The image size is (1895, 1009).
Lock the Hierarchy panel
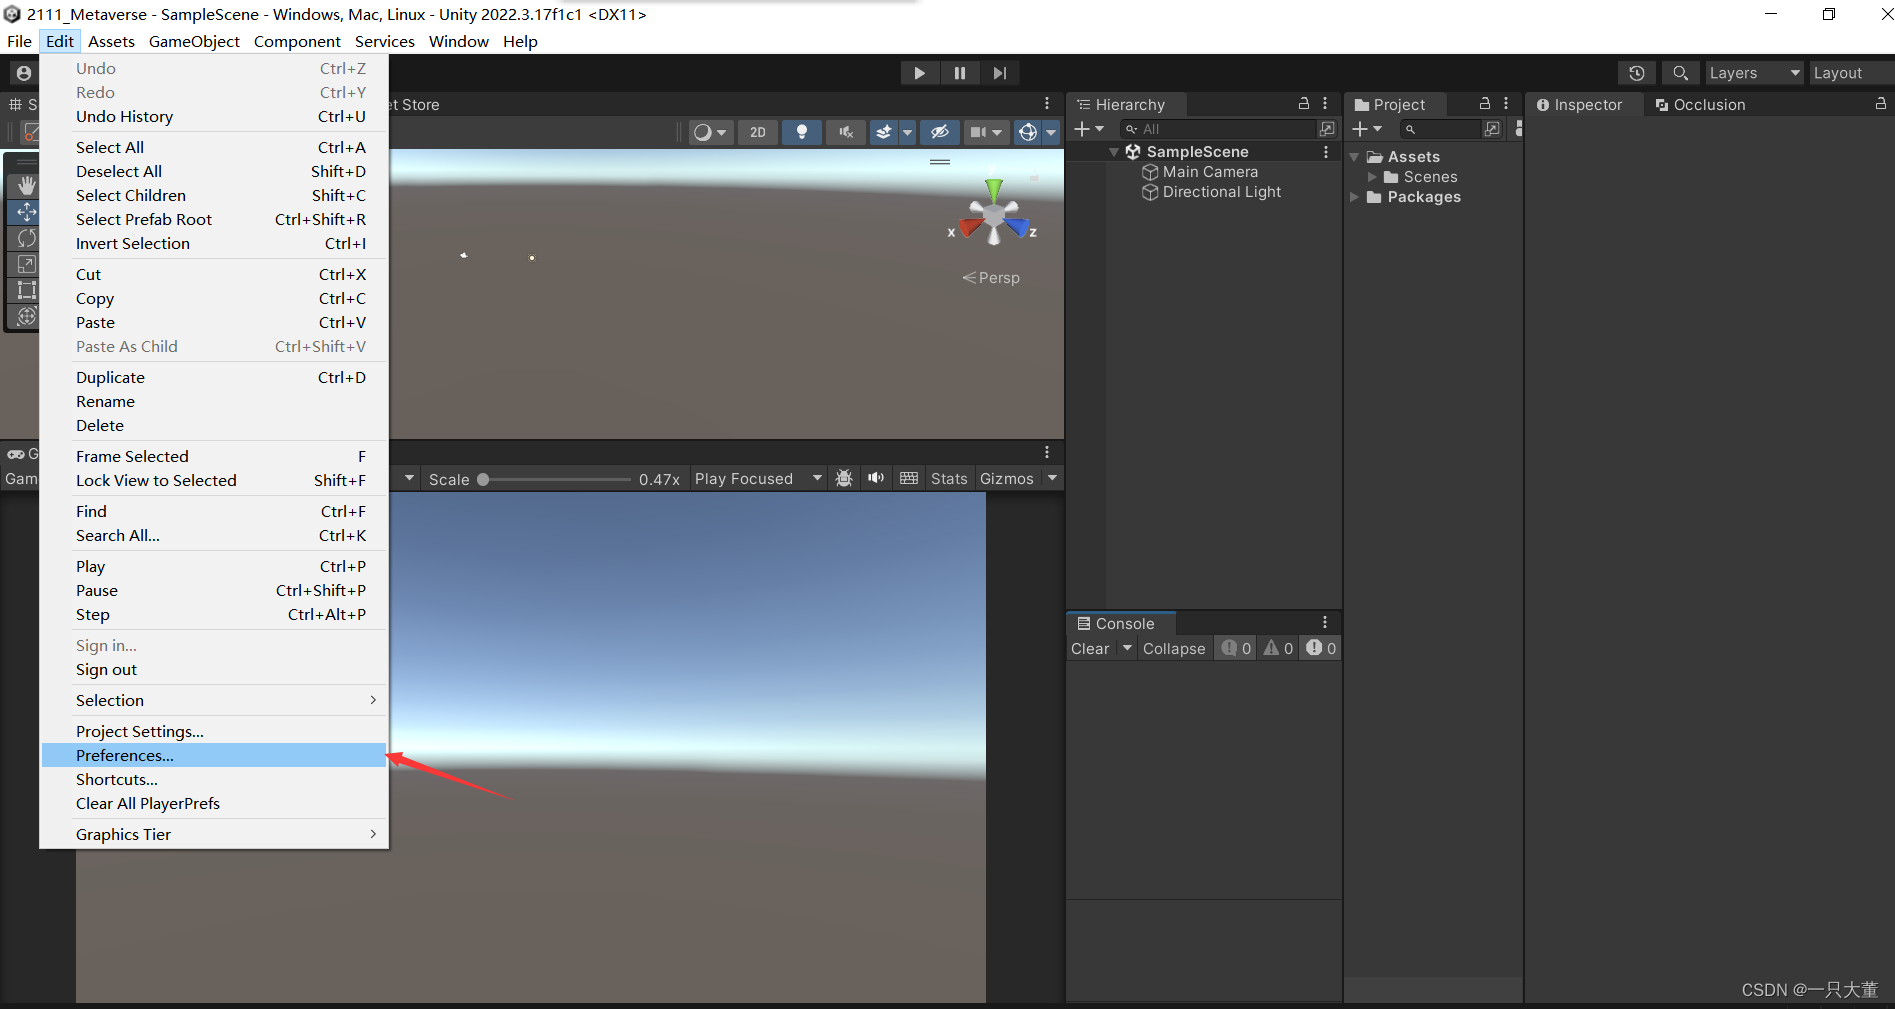pyautogui.click(x=1303, y=104)
